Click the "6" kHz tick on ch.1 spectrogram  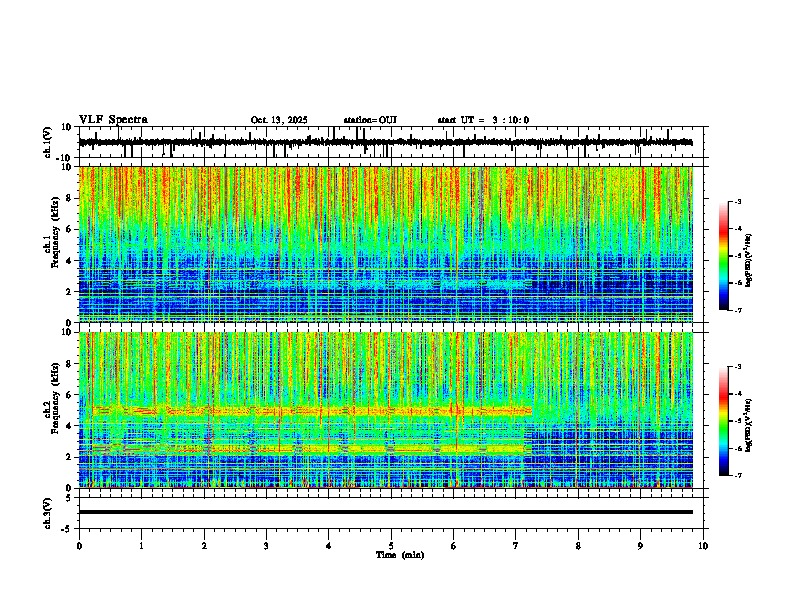point(69,230)
